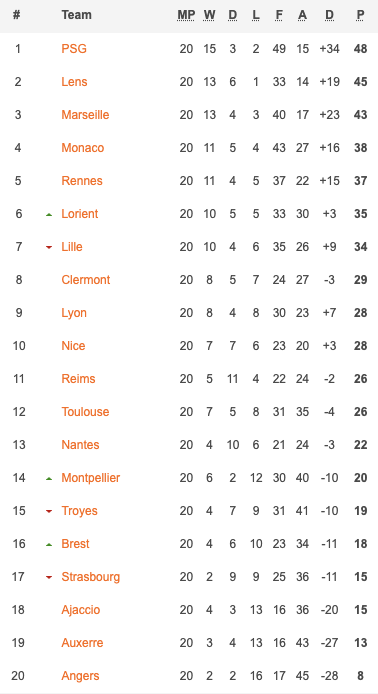This screenshot has width=378, height=694.
Task: Click the L losses column header
Action: (256, 15)
